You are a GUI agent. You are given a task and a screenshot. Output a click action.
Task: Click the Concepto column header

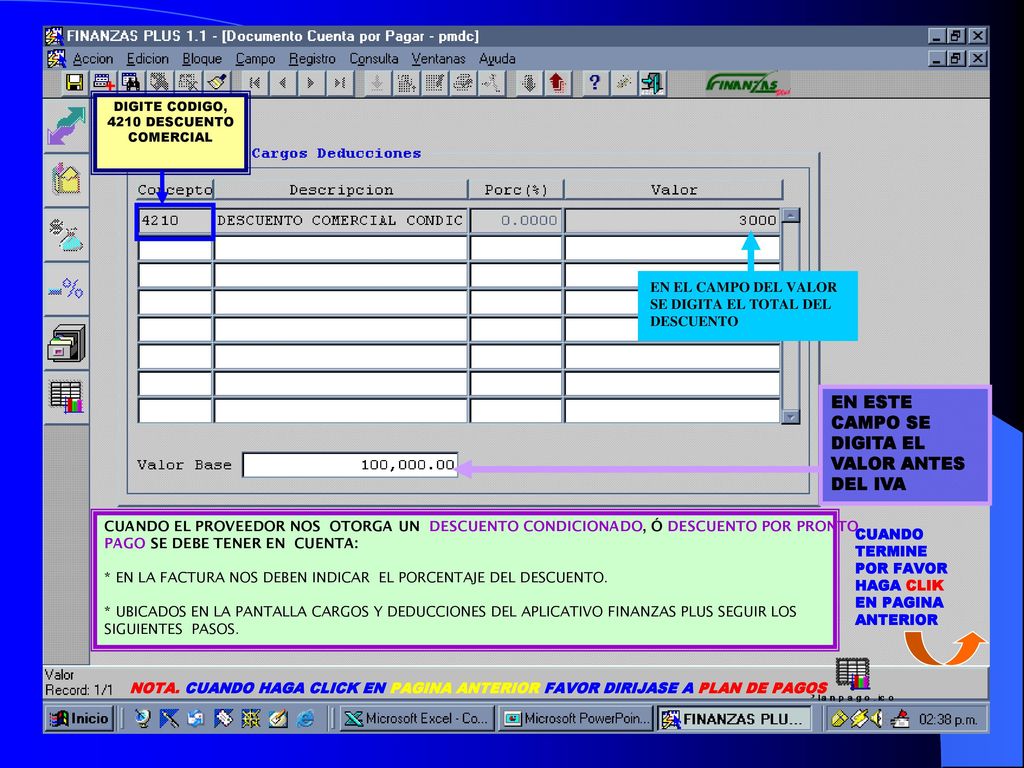[175, 190]
